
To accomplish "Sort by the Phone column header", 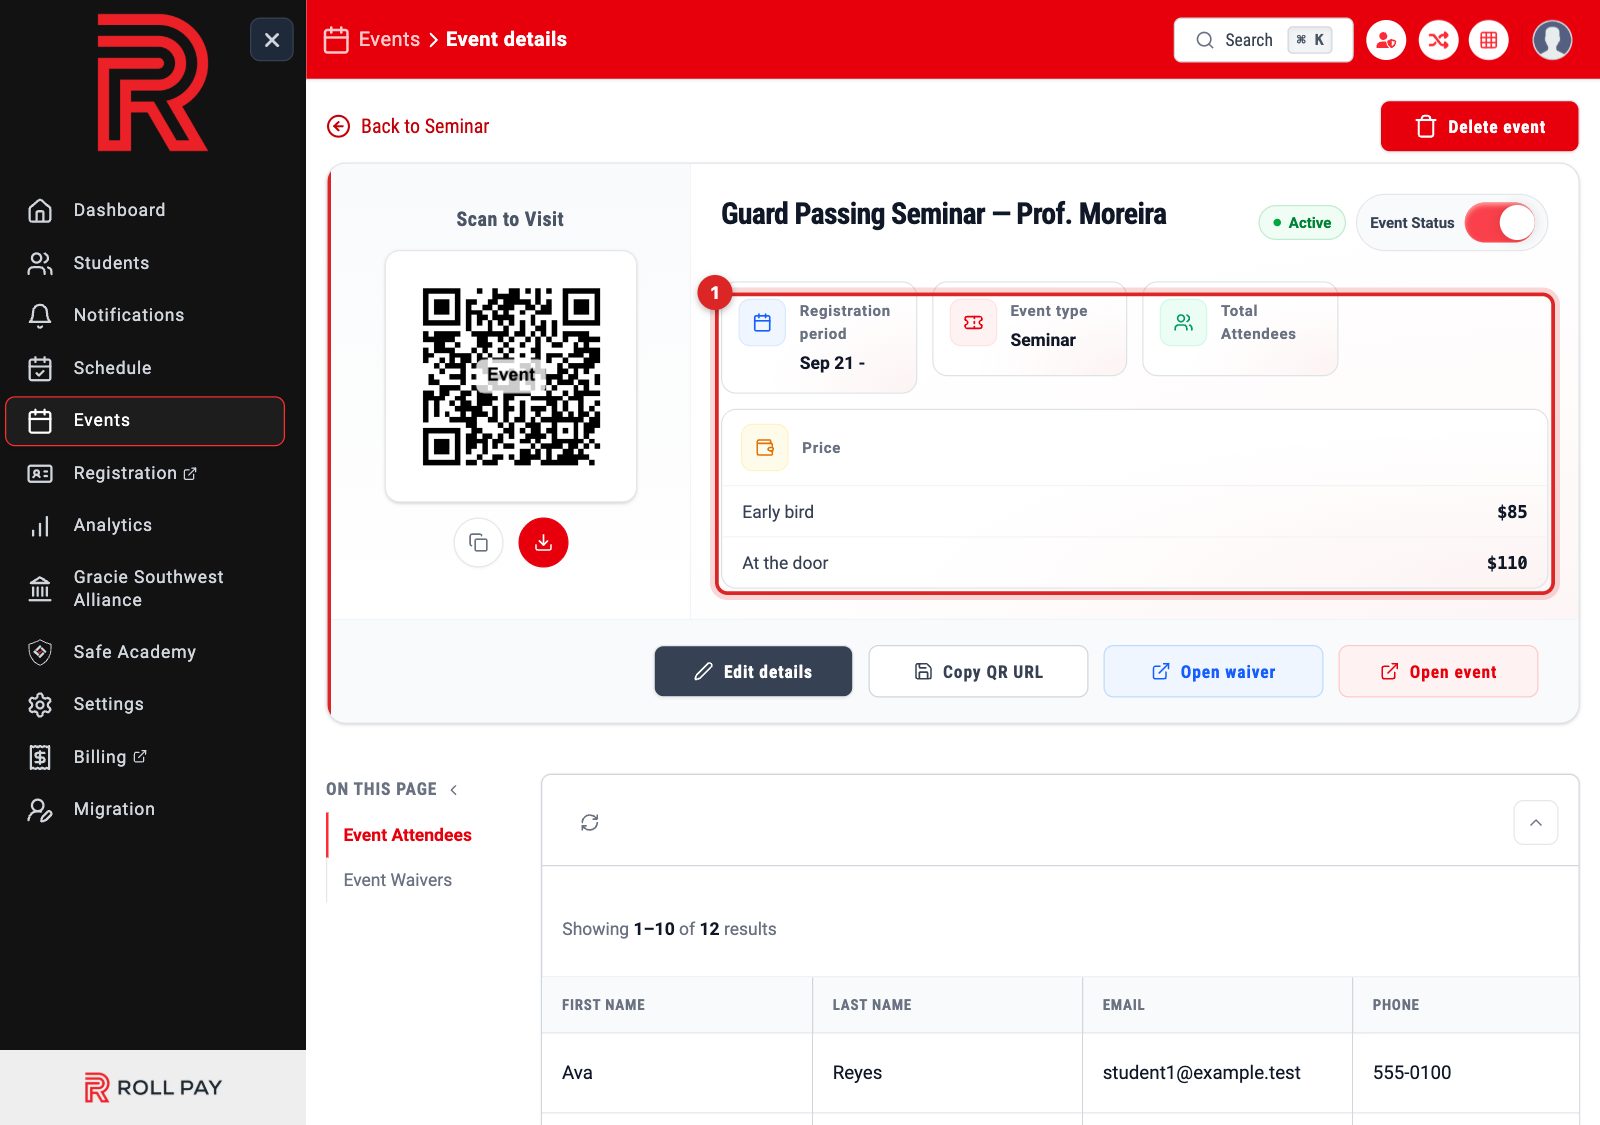I will 1465,1005.
